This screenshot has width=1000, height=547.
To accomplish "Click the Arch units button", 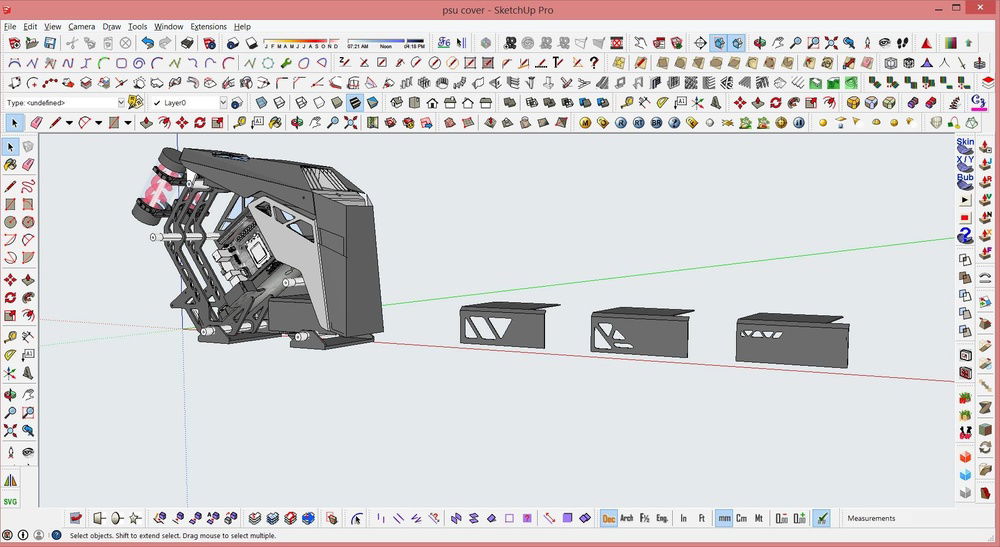I will [x=627, y=518].
